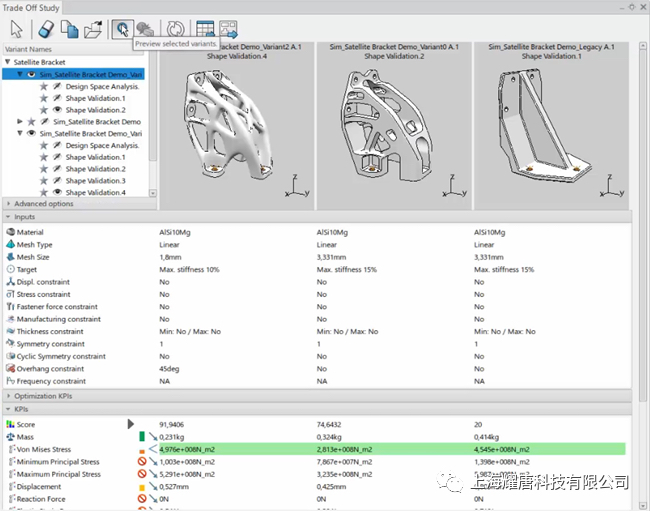The height and width of the screenshot is (511, 650).
Task: Click the Overhang constraint row icon
Action: 10,368
